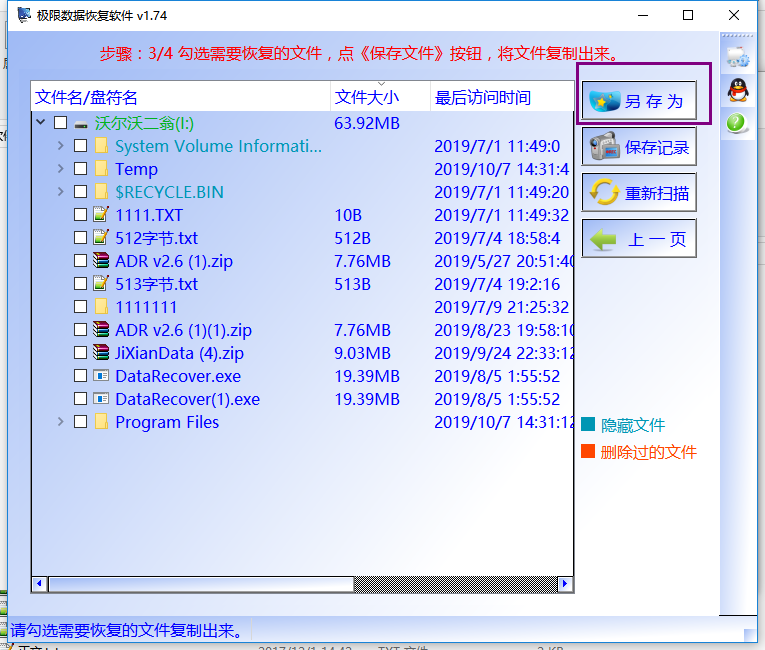Open the QQ penguin contact icon
This screenshot has height=650, width=765.
[738, 90]
